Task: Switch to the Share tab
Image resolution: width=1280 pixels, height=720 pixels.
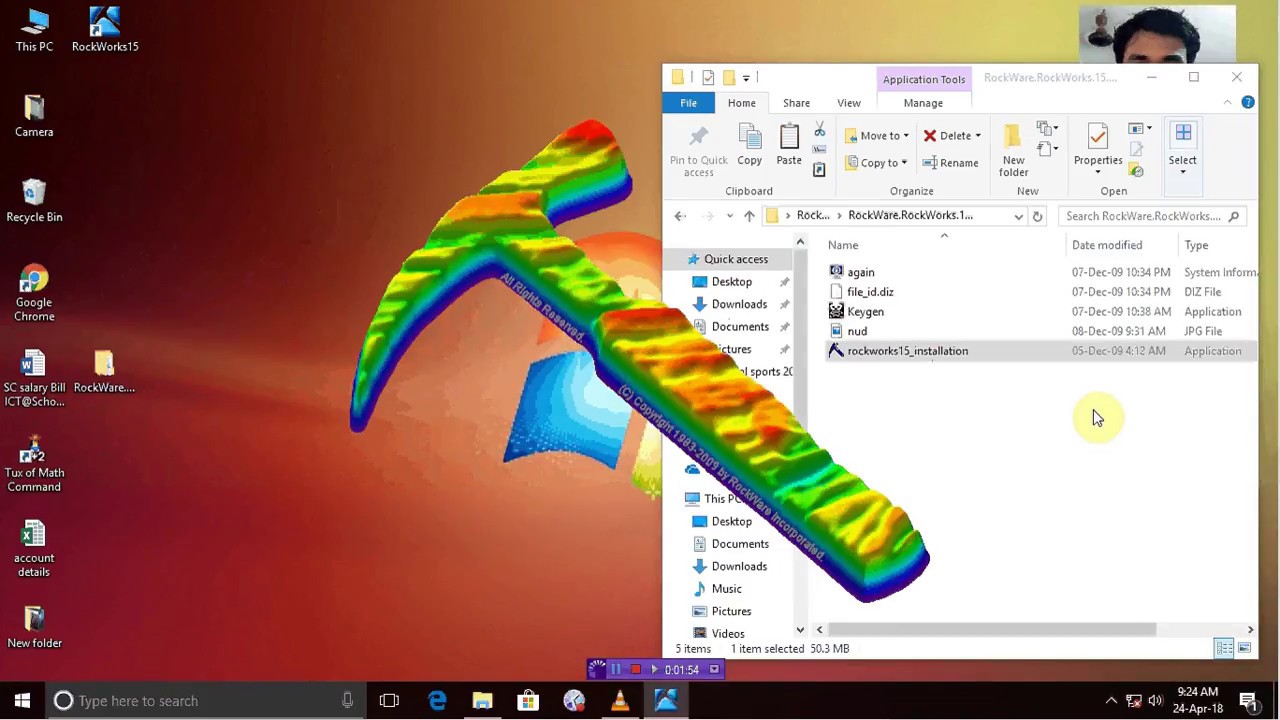Action: pyautogui.click(x=796, y=103)
